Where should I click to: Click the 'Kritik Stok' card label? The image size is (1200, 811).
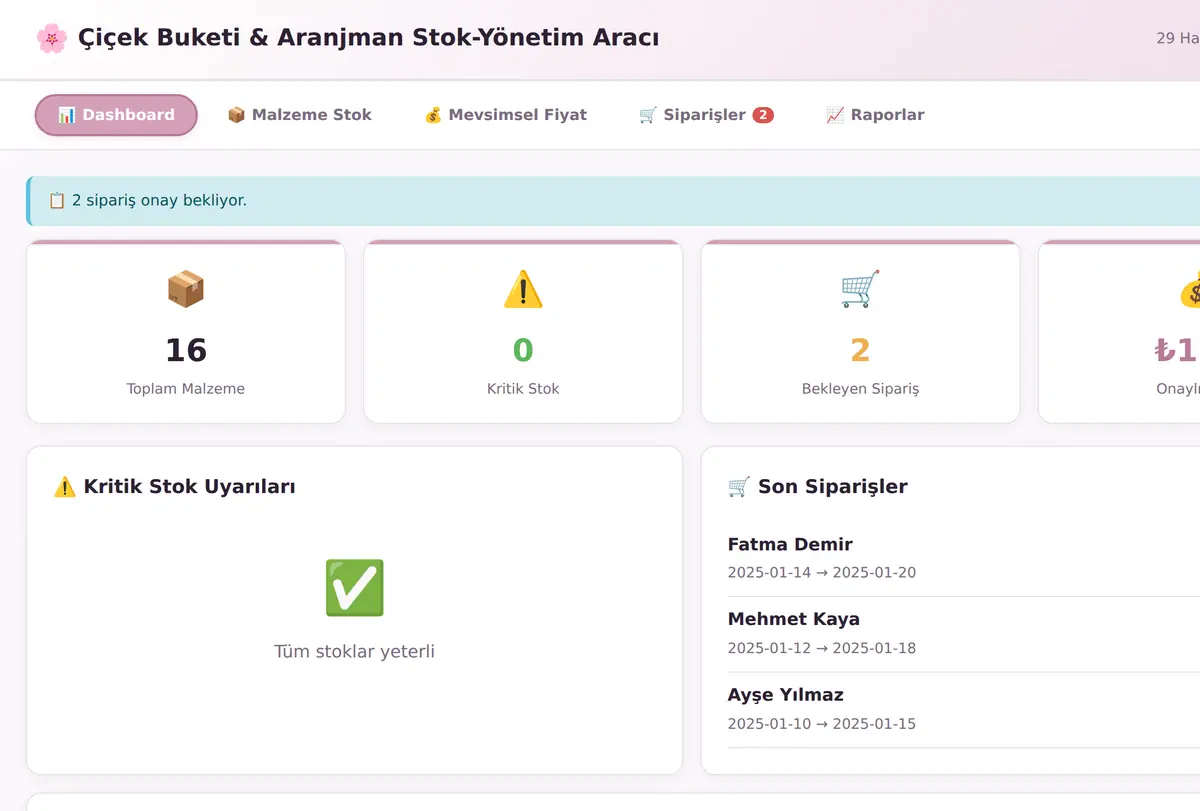pyautogui.click(x=523, y=389)
